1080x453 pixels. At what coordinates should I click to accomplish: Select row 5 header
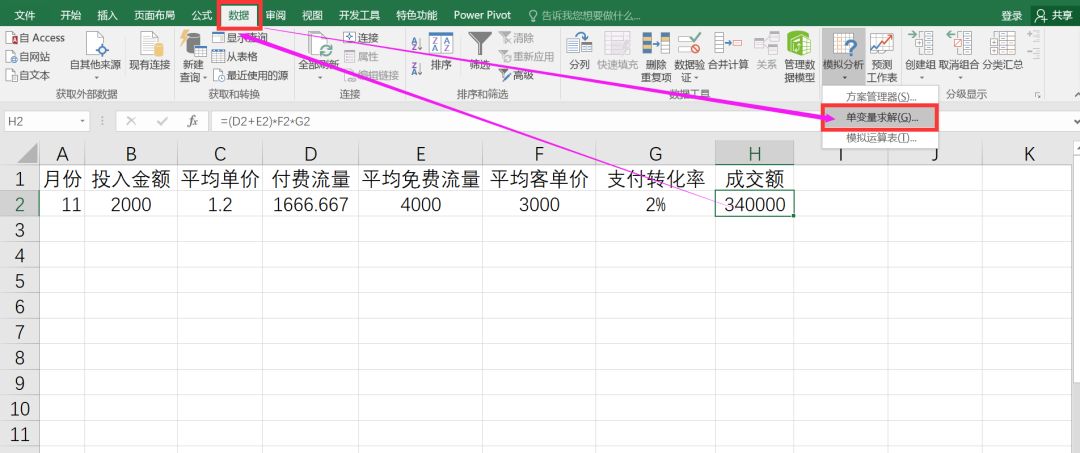pyautogui.click(x=20, y=281)
